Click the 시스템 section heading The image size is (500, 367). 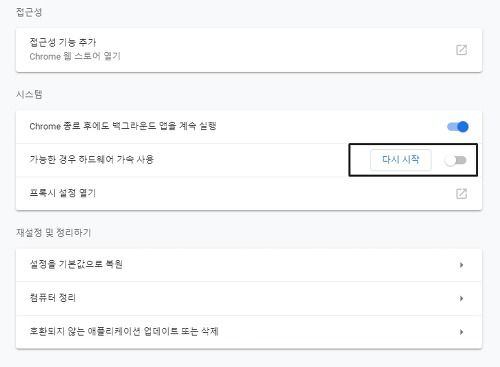coord(29,94)
